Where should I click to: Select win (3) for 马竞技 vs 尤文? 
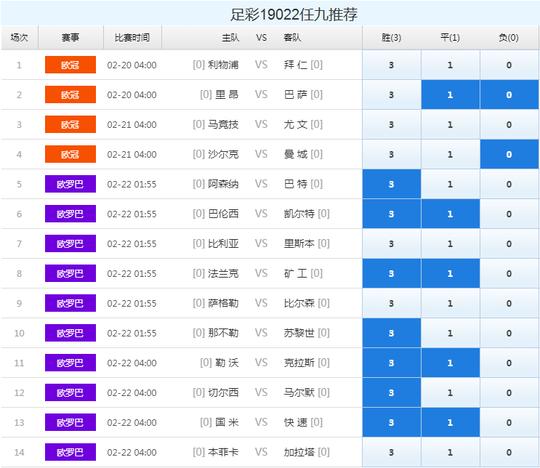click(x=392, y=124)
